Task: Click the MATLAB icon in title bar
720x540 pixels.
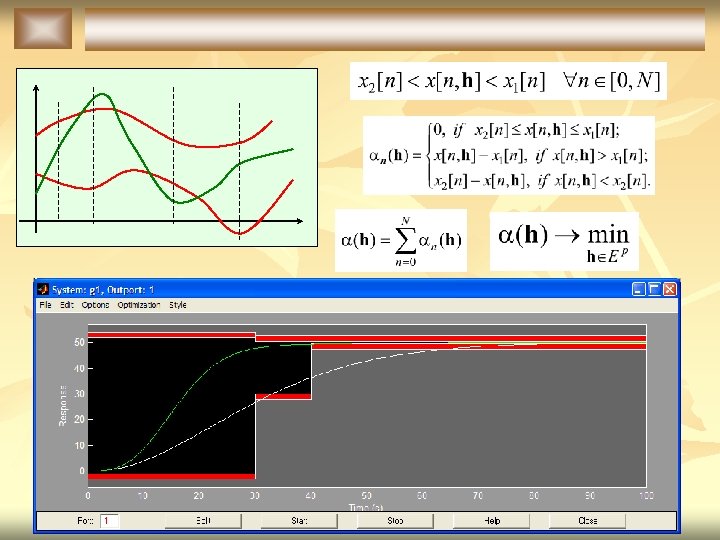Action: point(43,289)
